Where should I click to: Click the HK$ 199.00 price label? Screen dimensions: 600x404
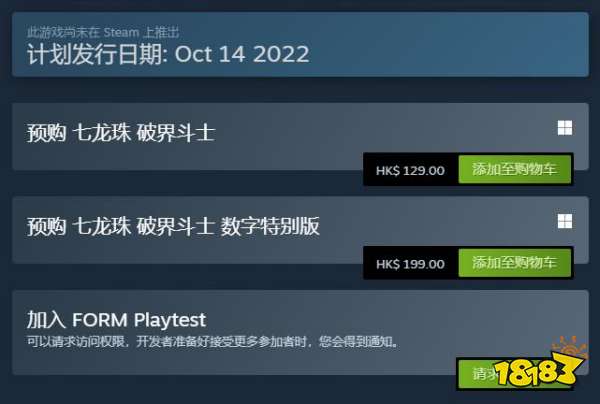tap(410, 264)
